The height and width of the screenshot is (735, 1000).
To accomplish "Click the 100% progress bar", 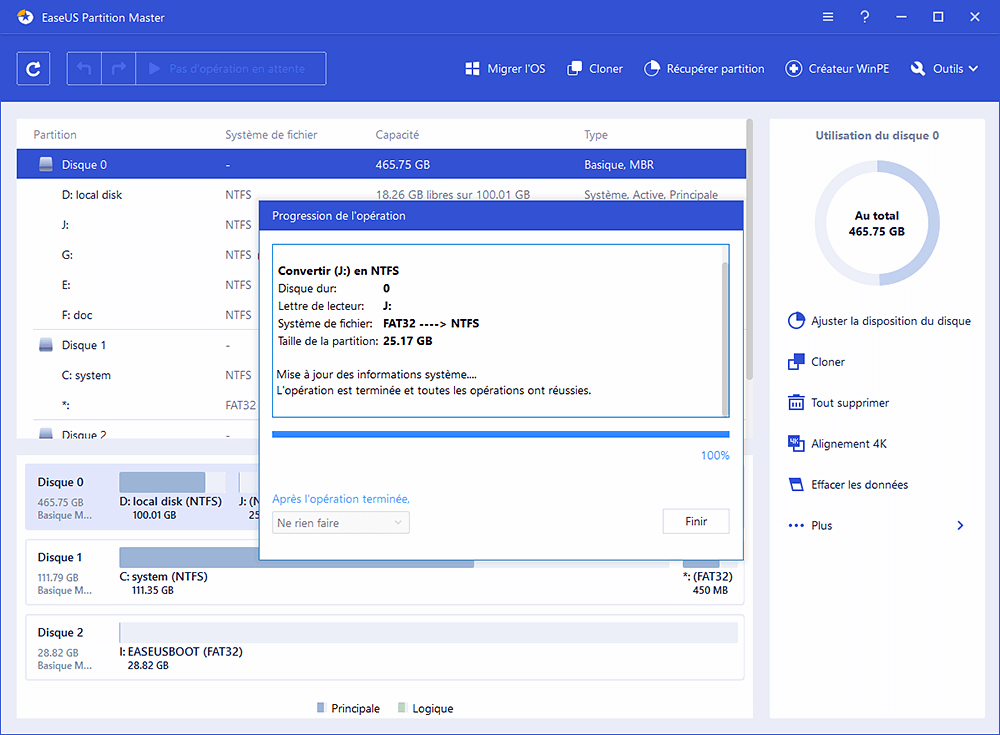I will 501,434.
